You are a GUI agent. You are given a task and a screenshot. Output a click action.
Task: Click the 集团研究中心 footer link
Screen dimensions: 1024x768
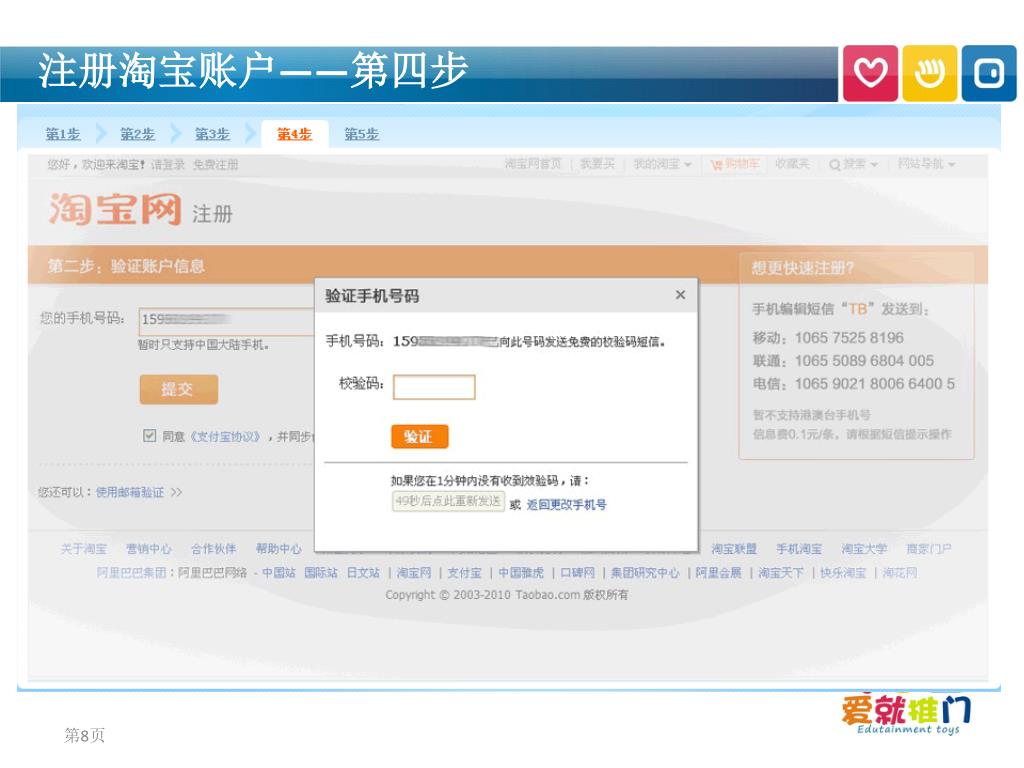[645, 573]
